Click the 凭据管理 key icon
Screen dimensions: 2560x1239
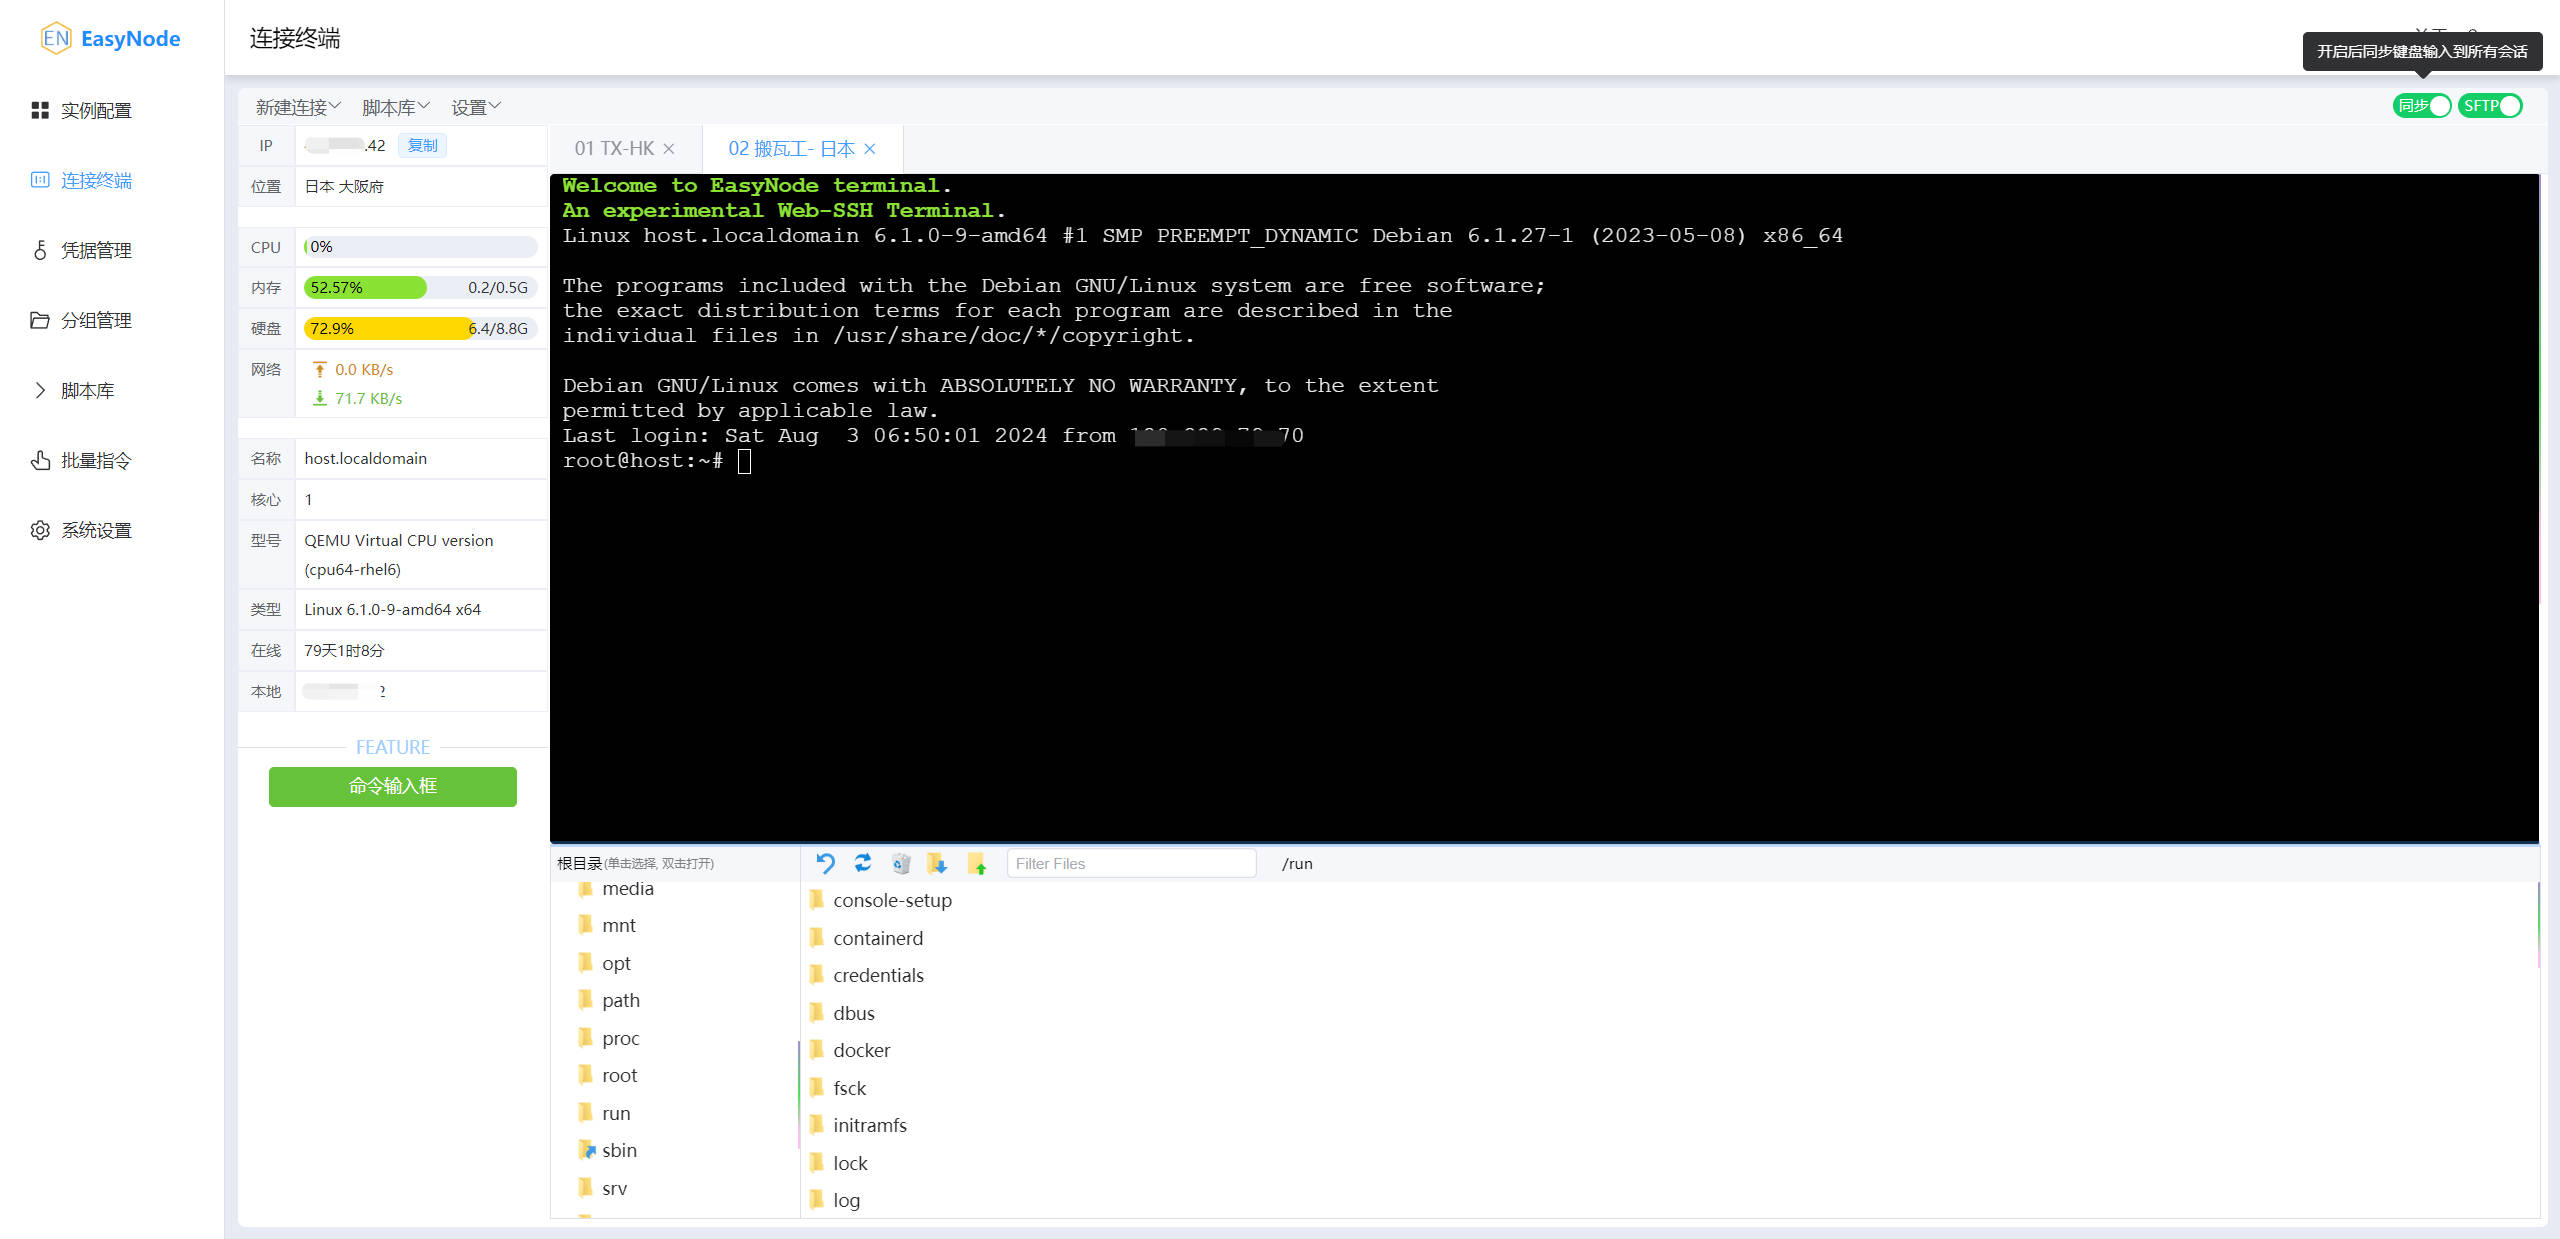pos(40,250)
